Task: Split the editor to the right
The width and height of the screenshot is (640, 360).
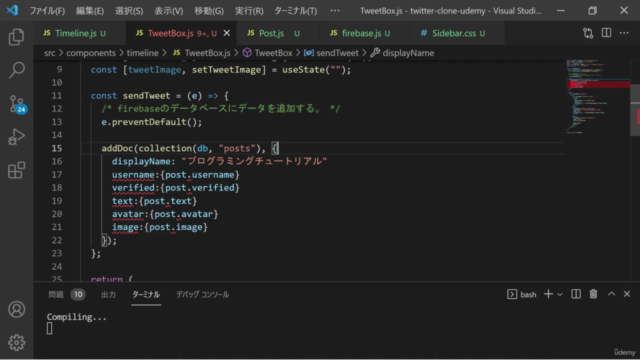Action: pos(606,33)
